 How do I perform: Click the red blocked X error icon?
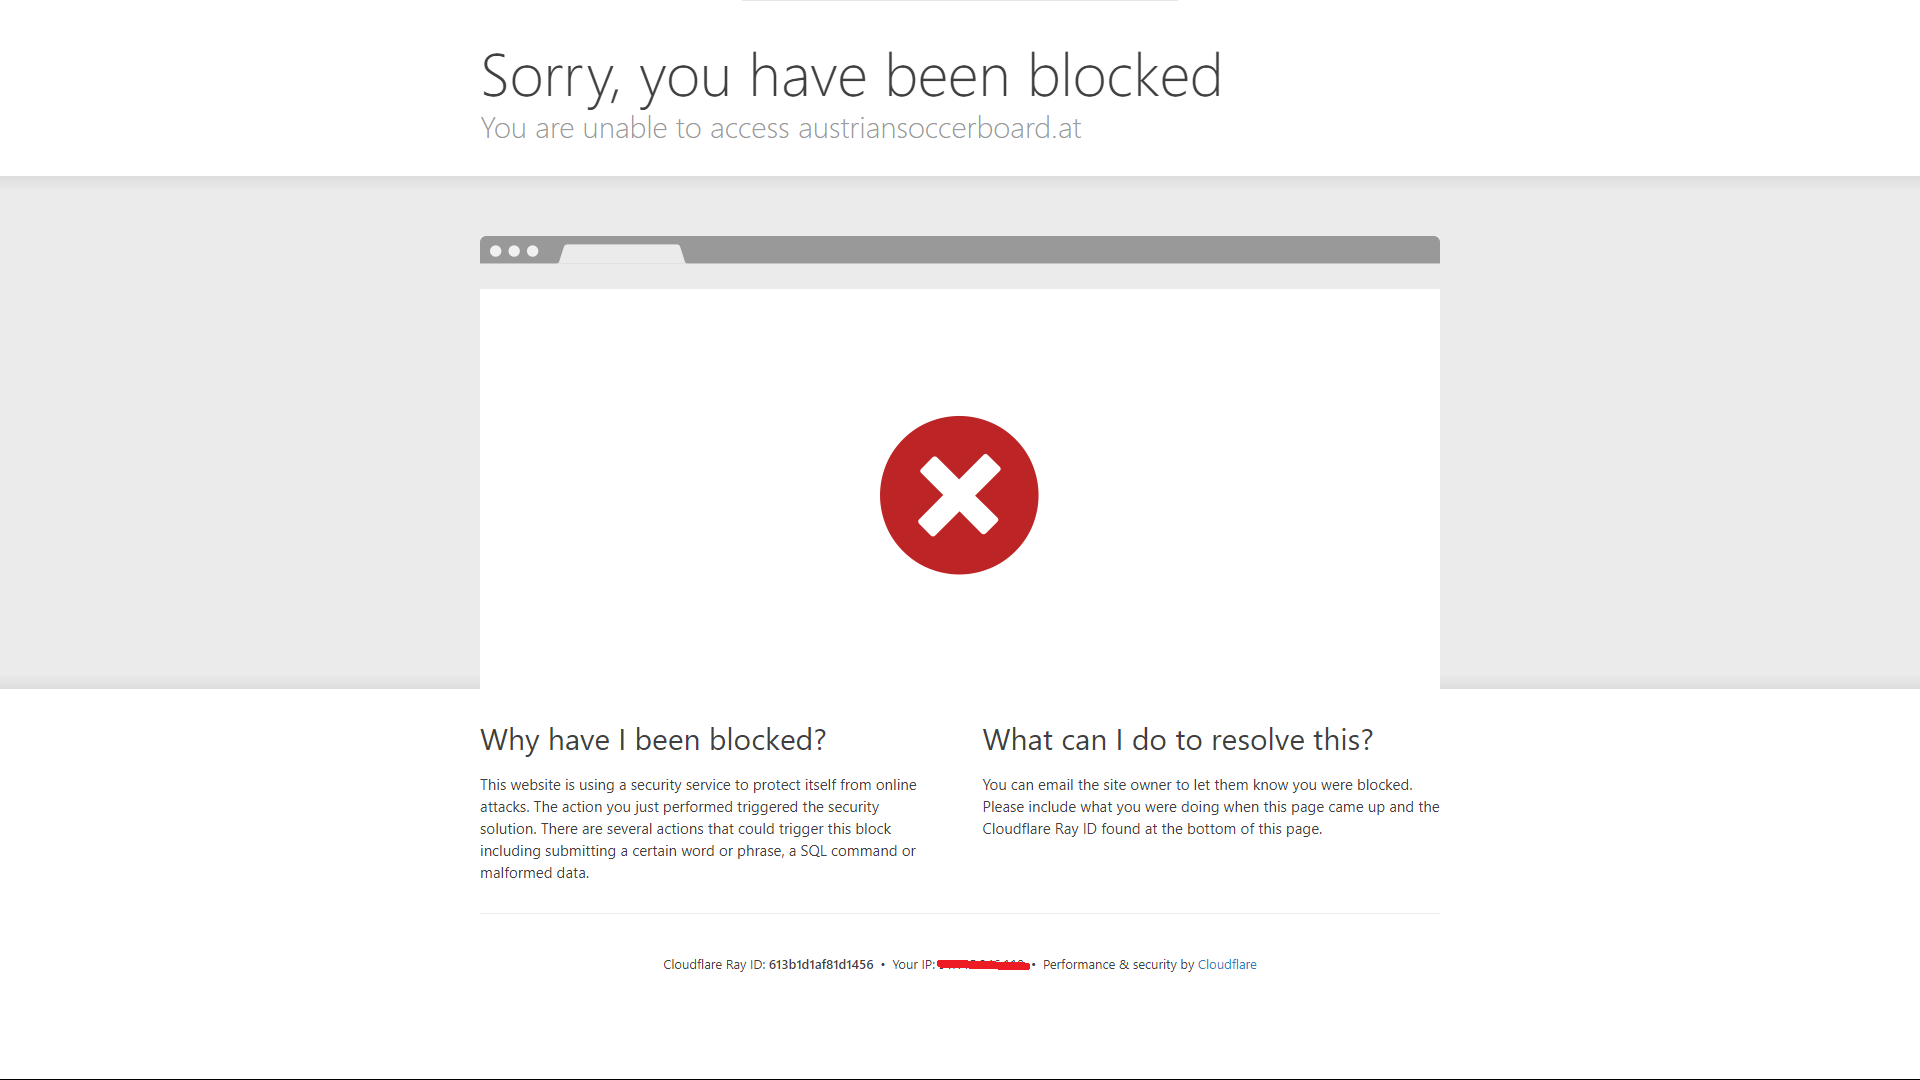[959, 495]
